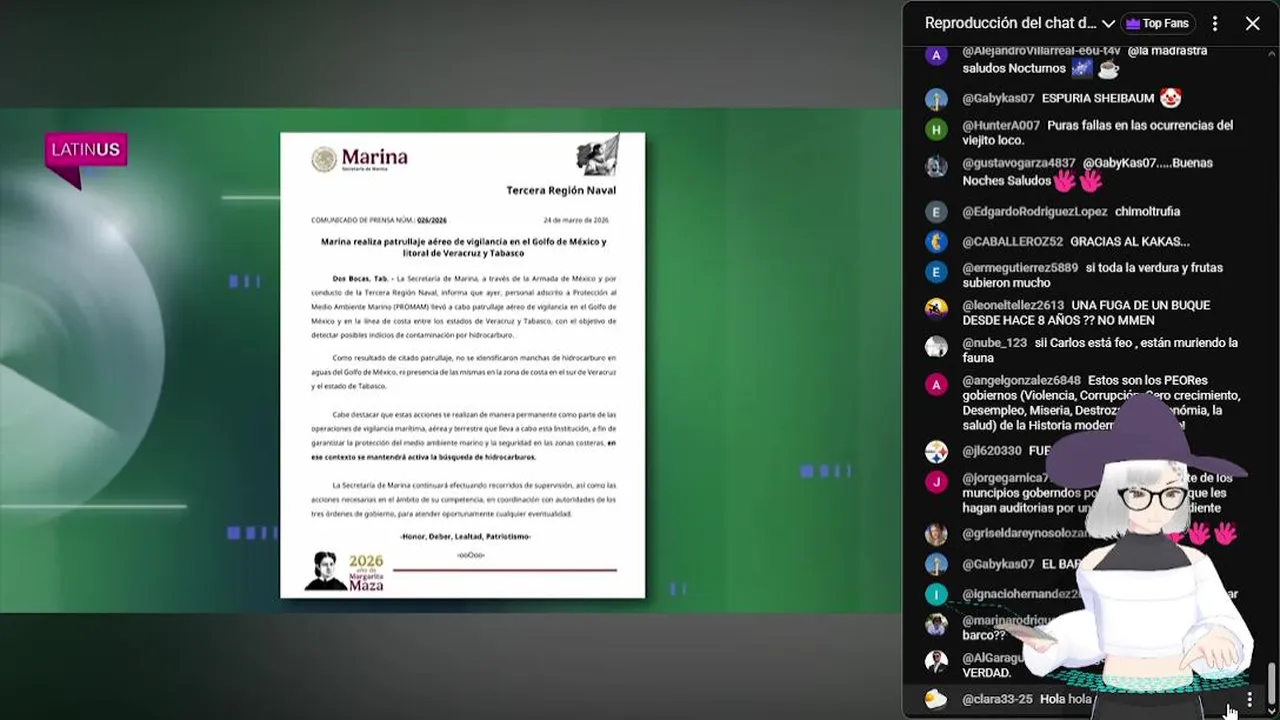Viewport: 1280px width, 720px height.
Task: Click the J avatar of @jorgegarnica7
Action: click(936, 482)
